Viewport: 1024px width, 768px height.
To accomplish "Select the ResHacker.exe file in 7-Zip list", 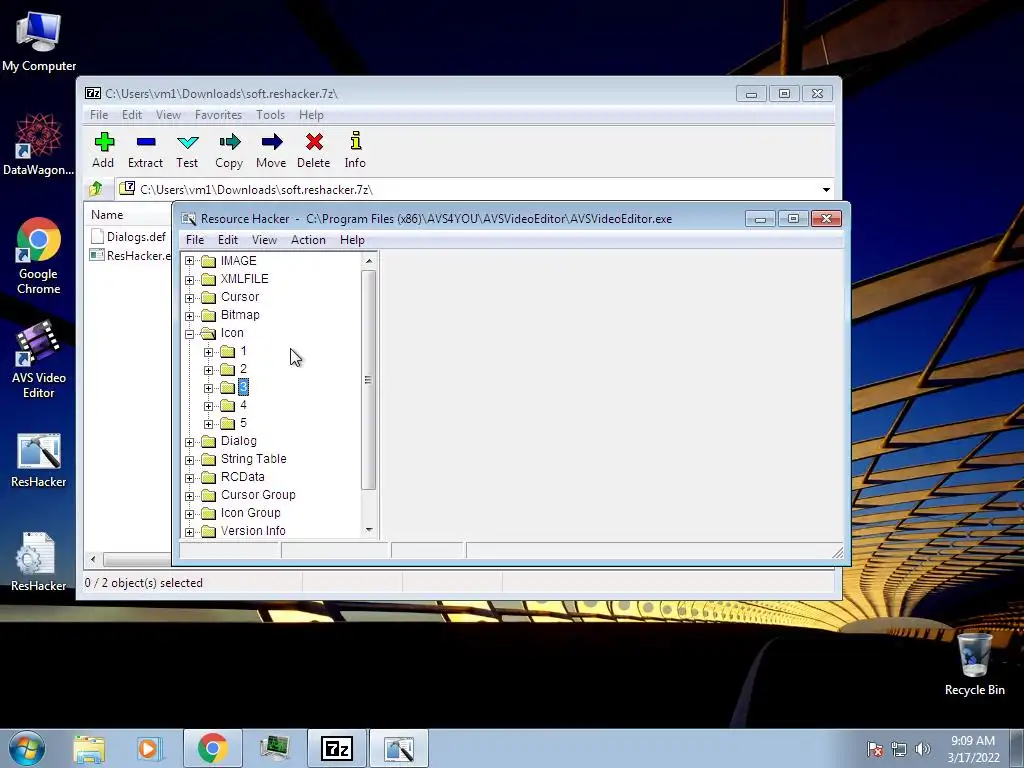I will [131, 255].
